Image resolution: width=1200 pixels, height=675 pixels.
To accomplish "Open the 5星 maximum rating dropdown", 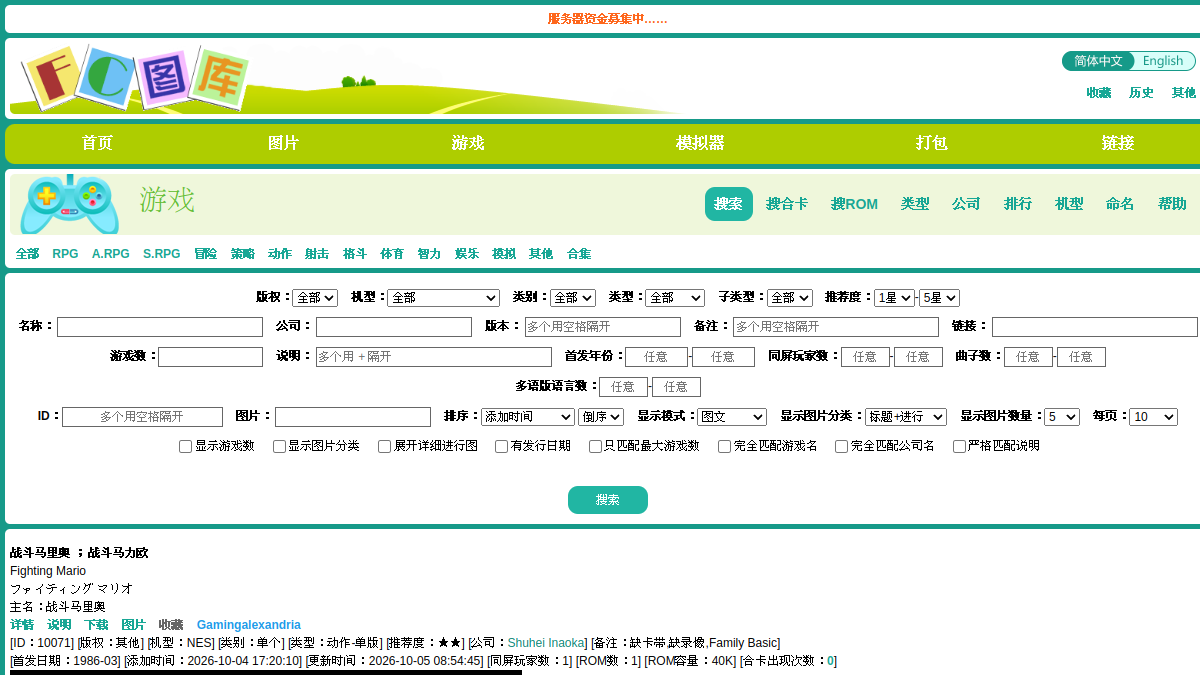I will tap(939, 298).
